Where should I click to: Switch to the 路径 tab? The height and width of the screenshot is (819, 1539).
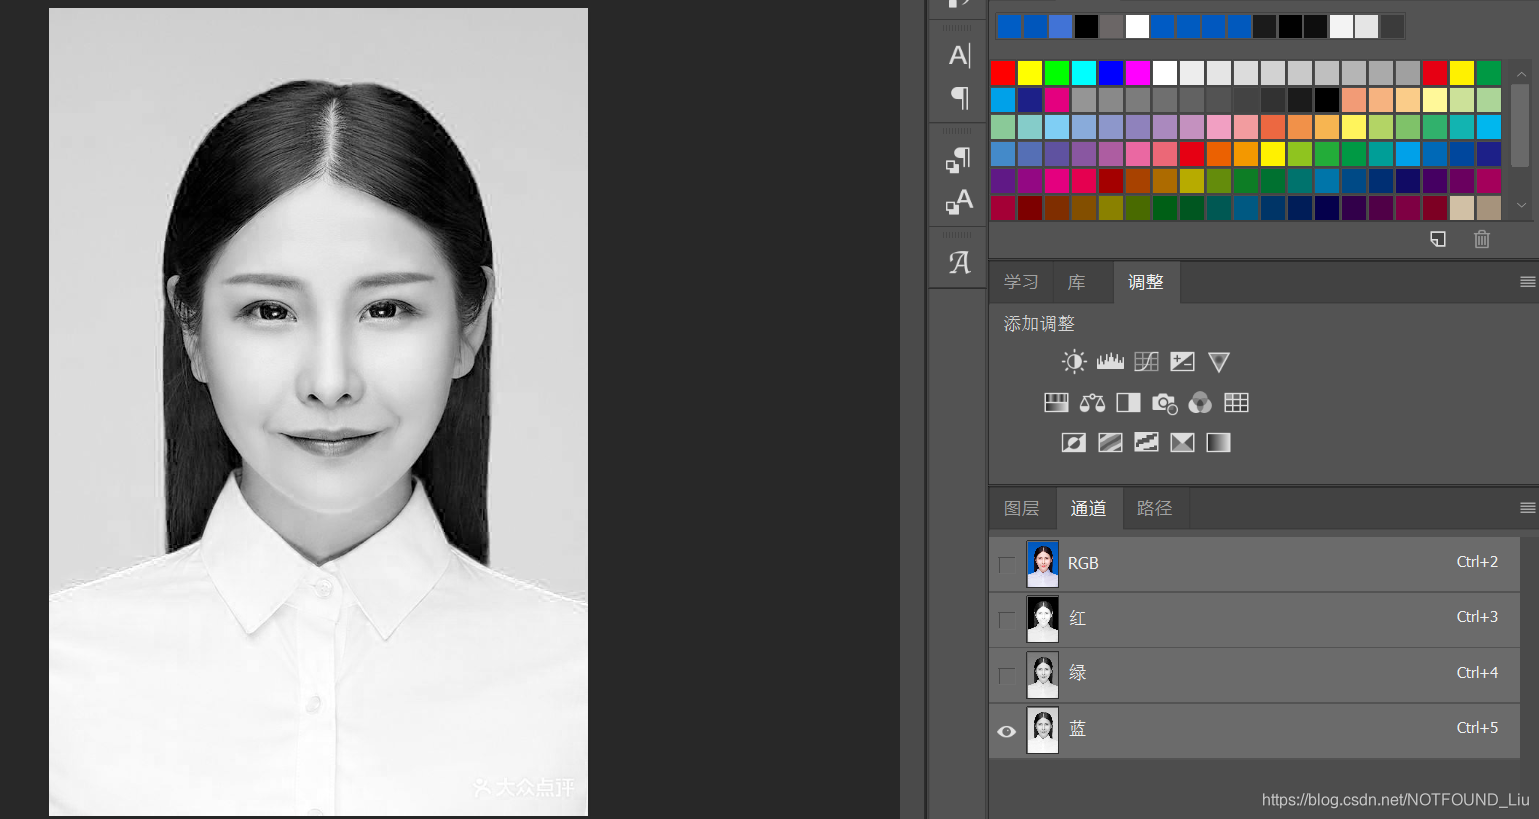point(1154,508)
